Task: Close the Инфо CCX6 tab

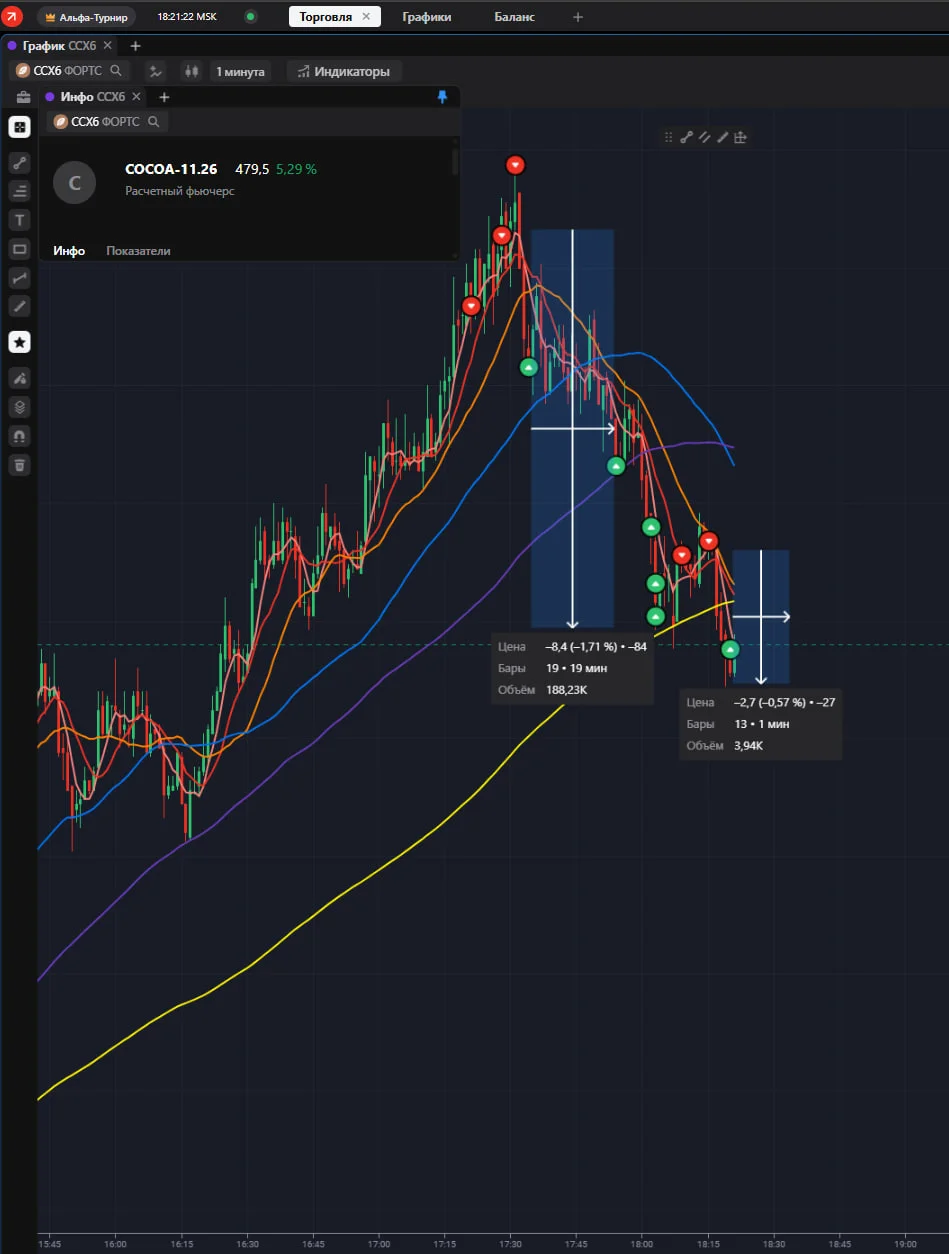Action: (136, 97)
